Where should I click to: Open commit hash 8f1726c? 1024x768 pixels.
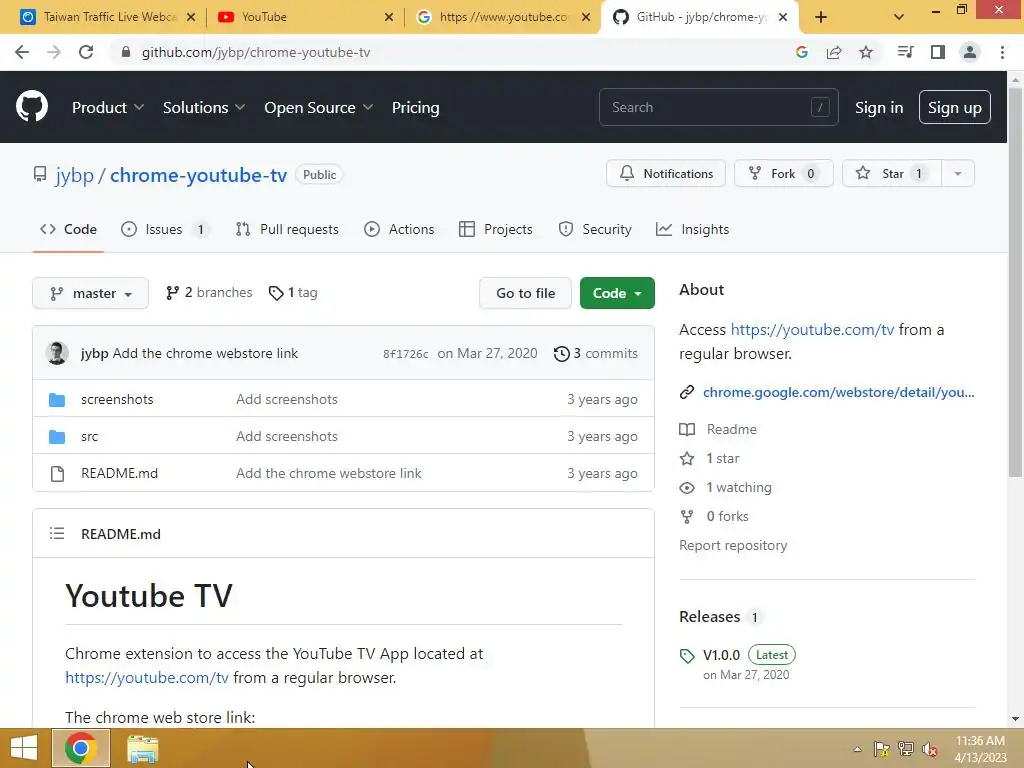406,354
